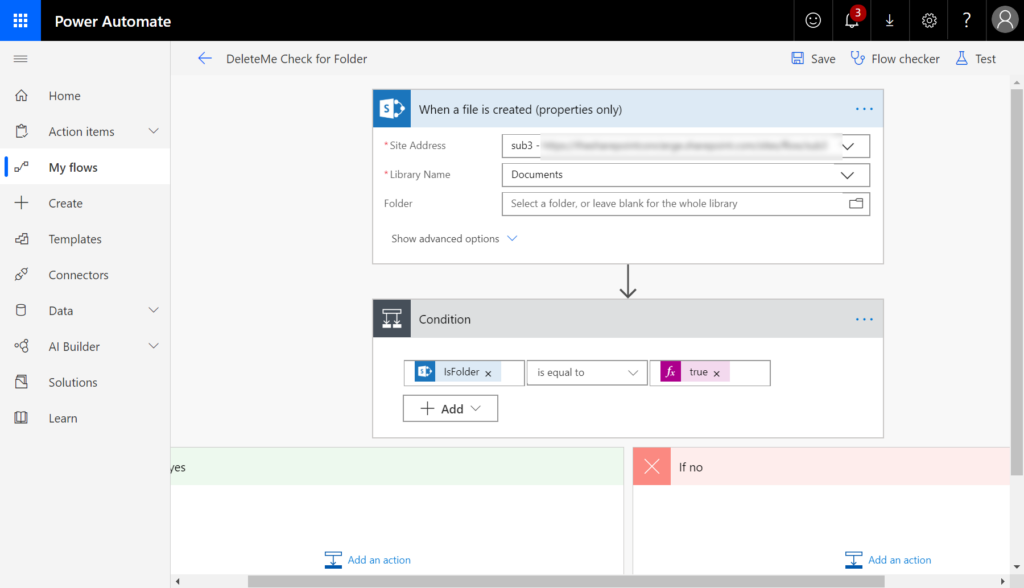Click the condition value field beside true
Image resolution: width=1024 pixels, height=588 pixels.
748,372
